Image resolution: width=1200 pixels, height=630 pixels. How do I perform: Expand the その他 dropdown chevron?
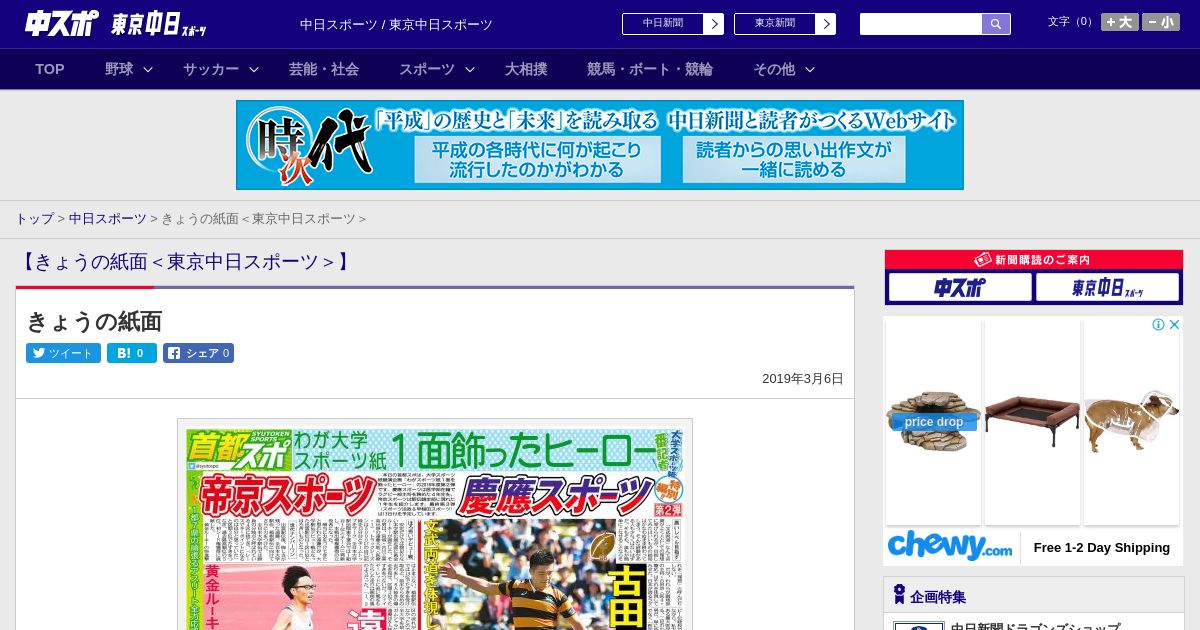(810, 69)
